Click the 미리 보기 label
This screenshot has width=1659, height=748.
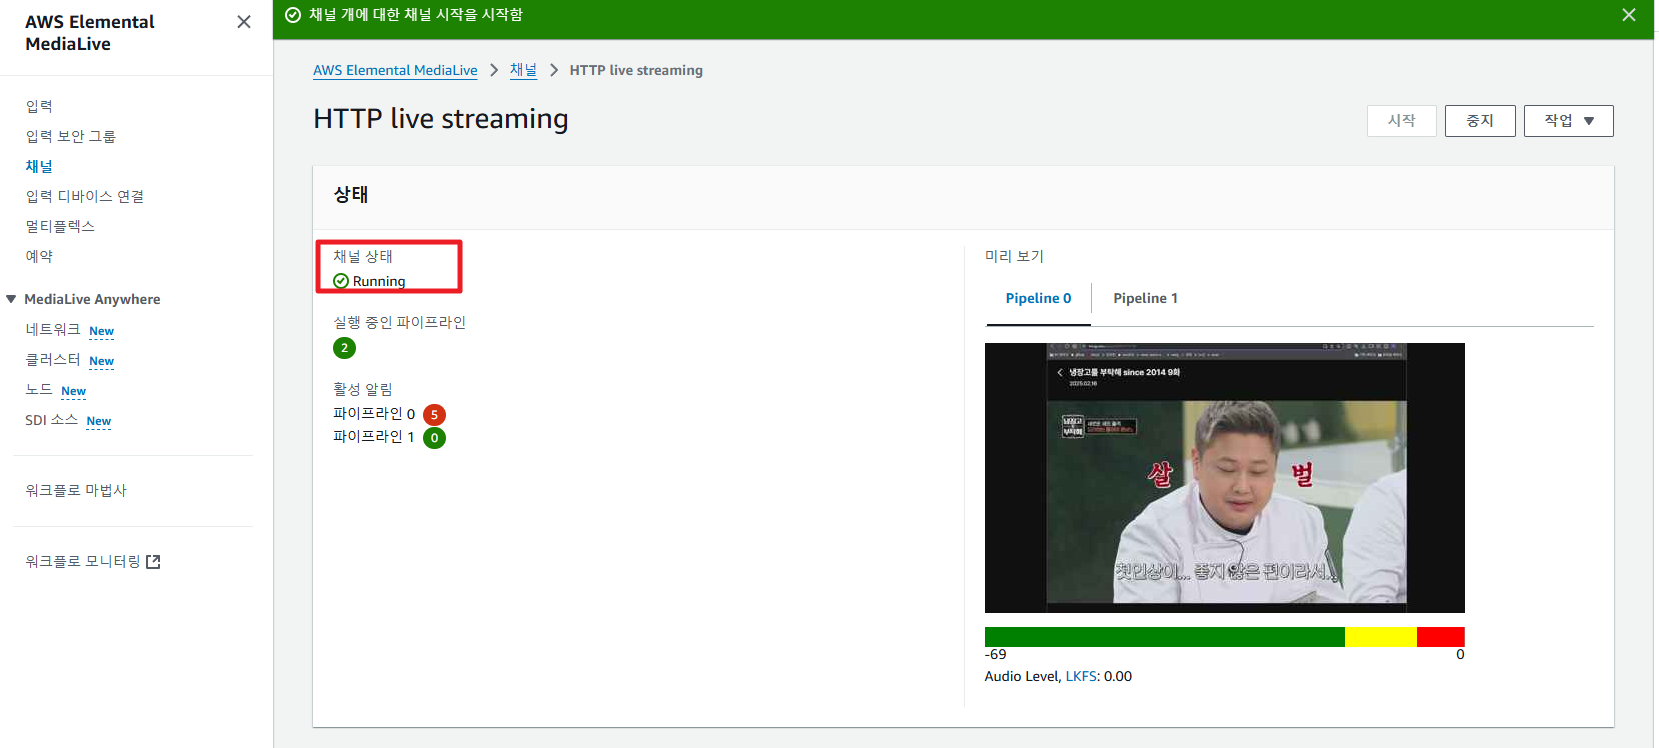(1014, 256)
